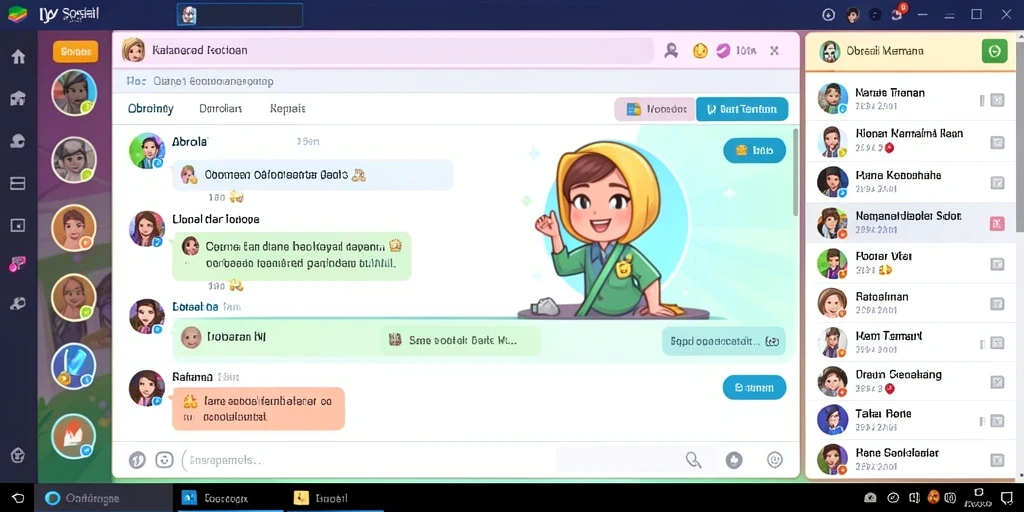Switch to the Nepais tab
1024x512 pixels.
pos(287,108)
